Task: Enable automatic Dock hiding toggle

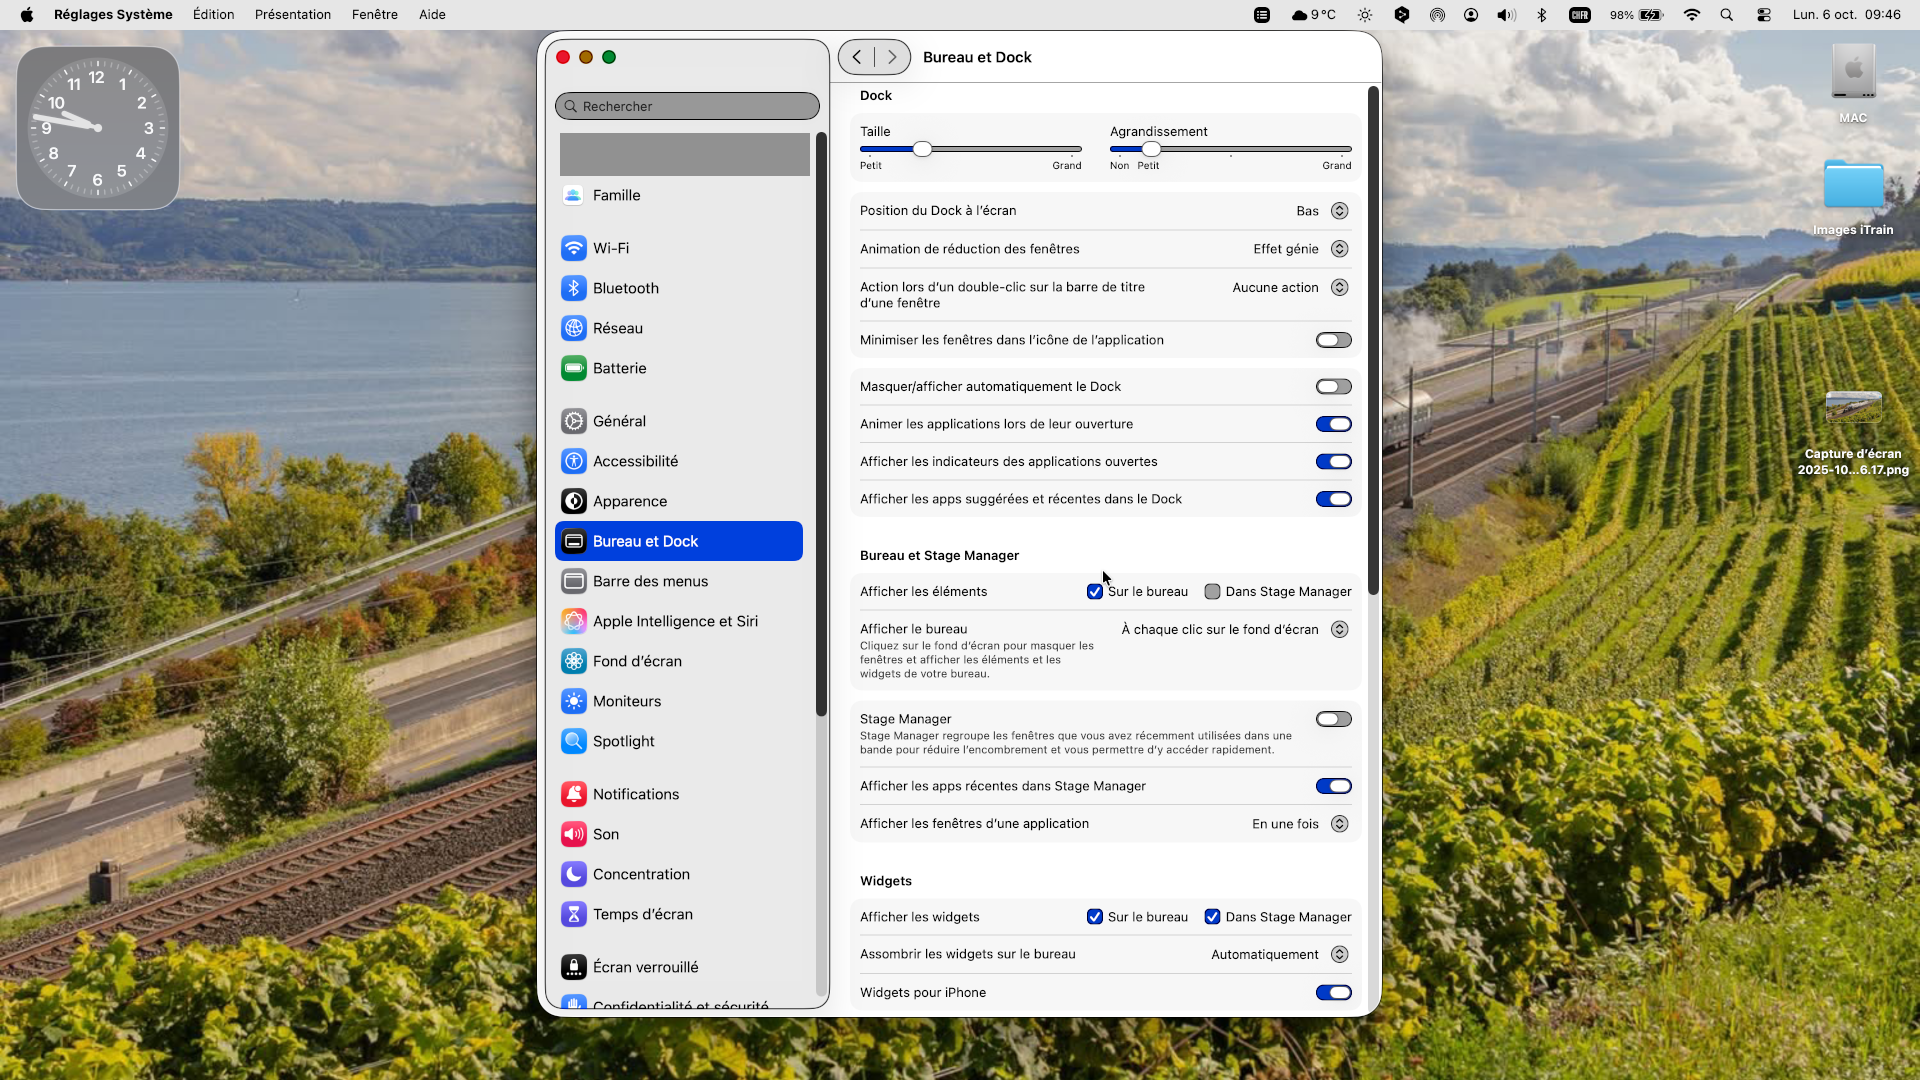Action: [1333, 387]
